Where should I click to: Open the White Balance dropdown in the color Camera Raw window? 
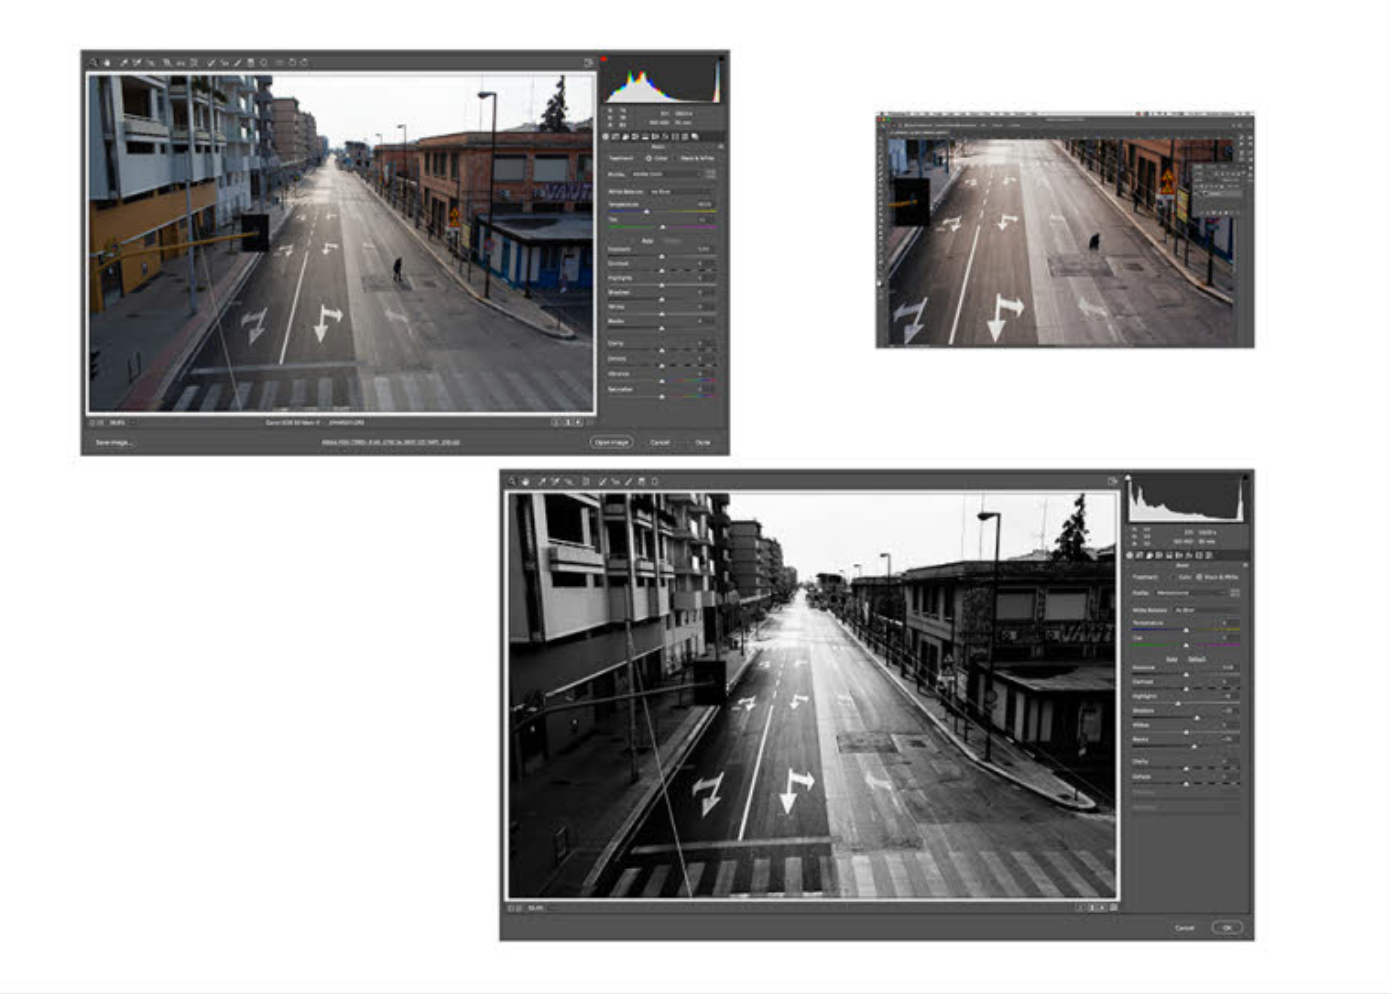(681, 192)
